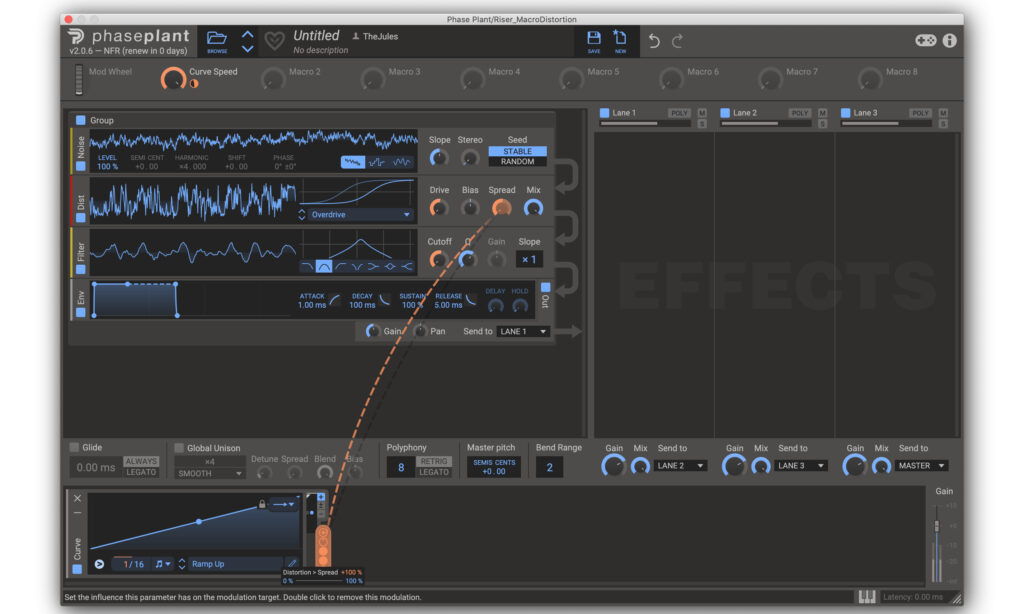Enable the Global Unison checkbox

(x=179, y=447)
